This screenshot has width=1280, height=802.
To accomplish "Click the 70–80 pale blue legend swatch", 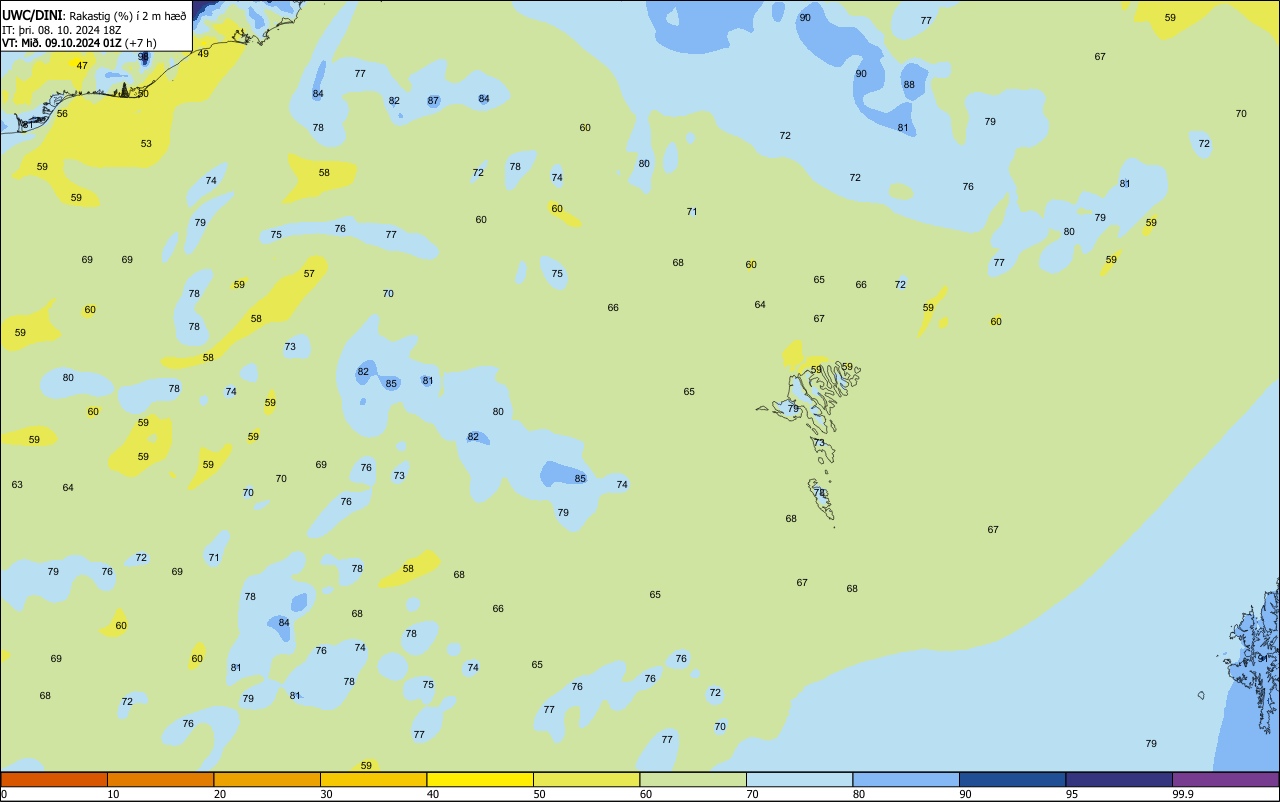I will click(799, 779).
